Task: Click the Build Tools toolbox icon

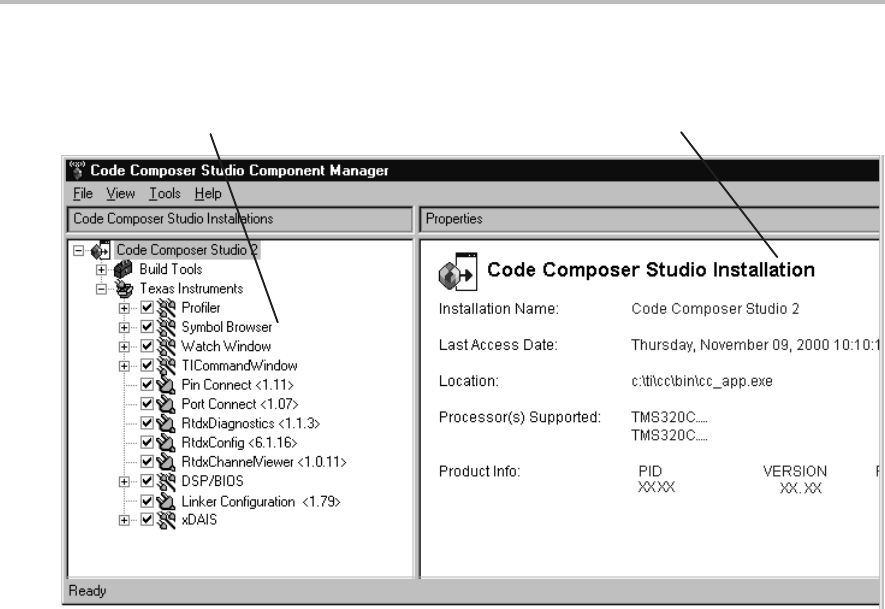Action: point(123,269)
